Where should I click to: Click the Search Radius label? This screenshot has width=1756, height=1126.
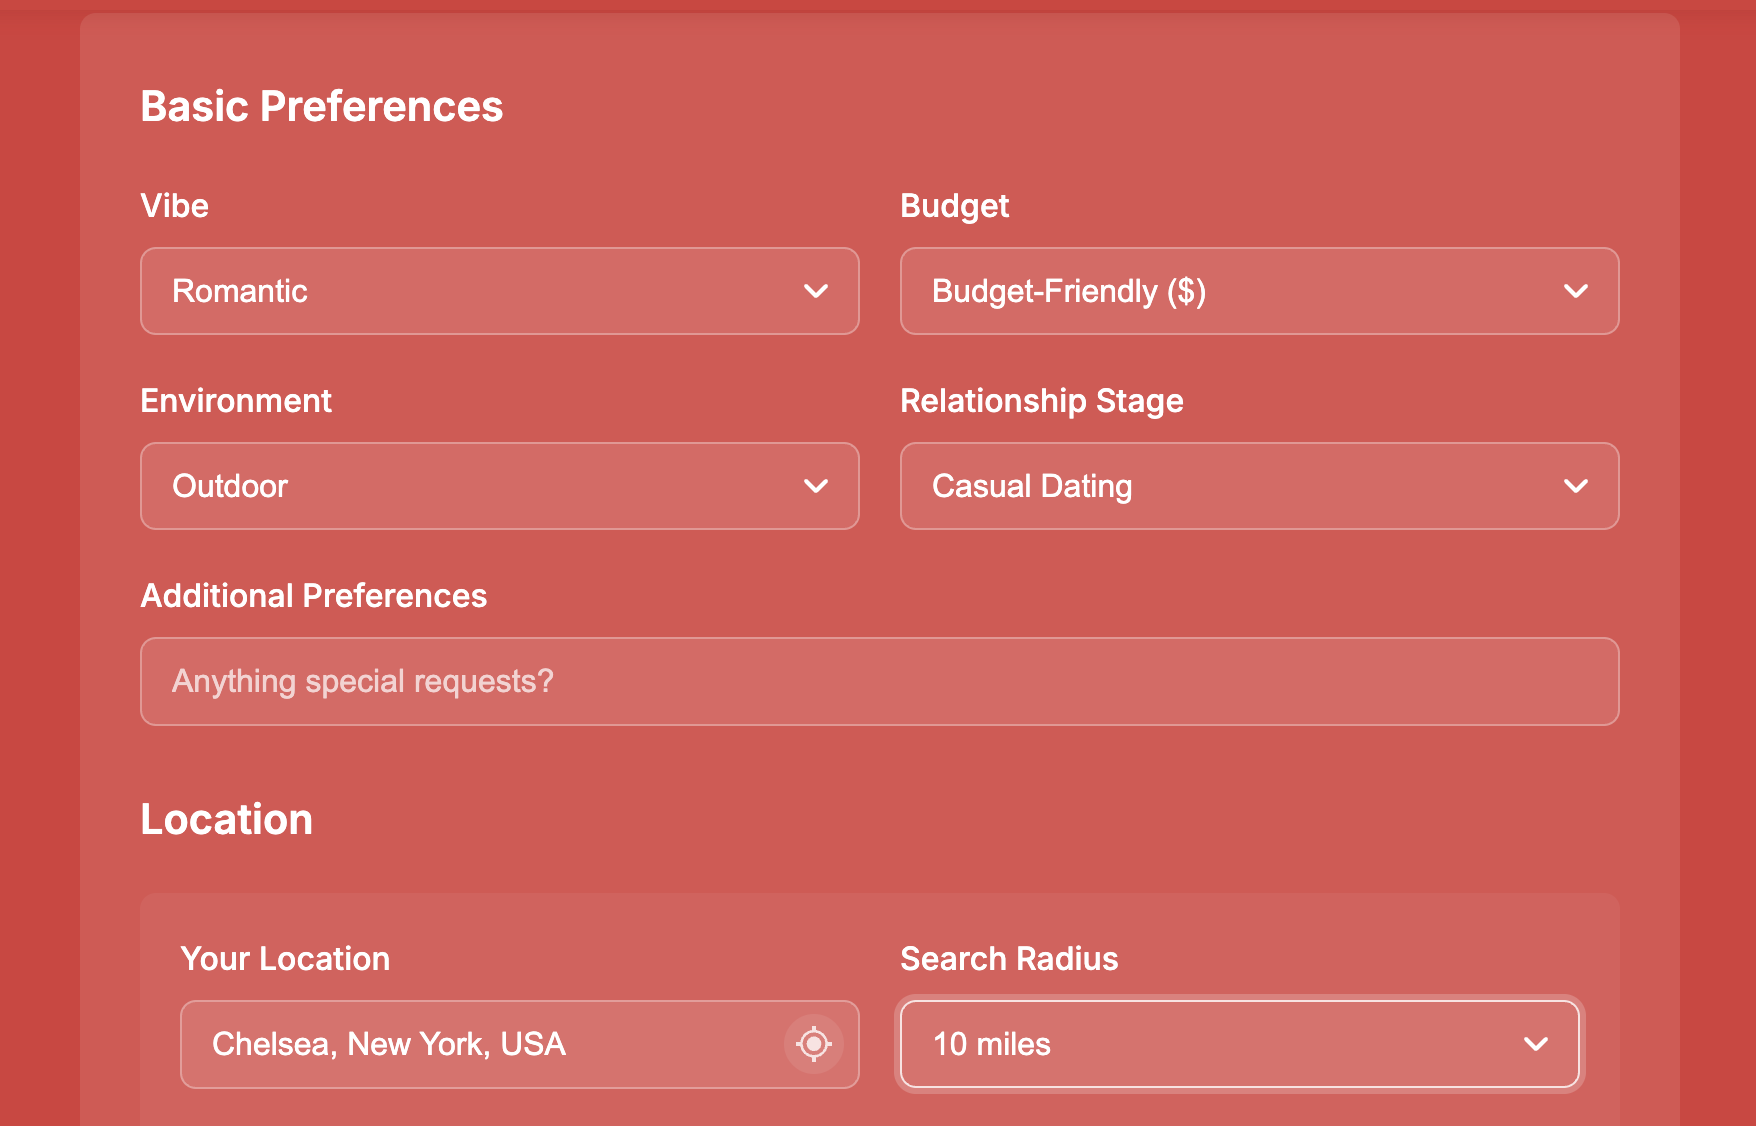pyautogui.click(x=1009, y=959)
